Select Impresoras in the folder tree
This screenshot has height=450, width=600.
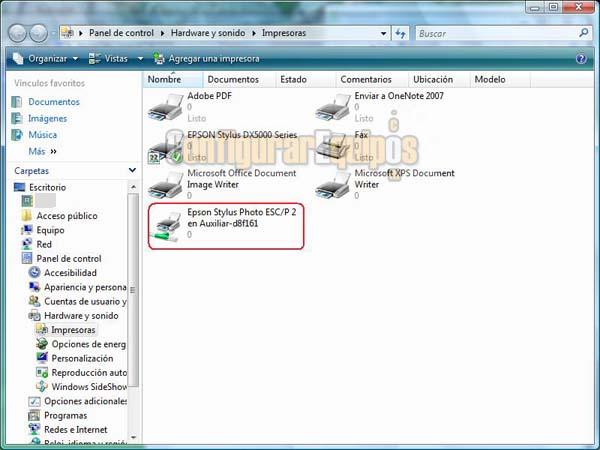tap(73, 329)
